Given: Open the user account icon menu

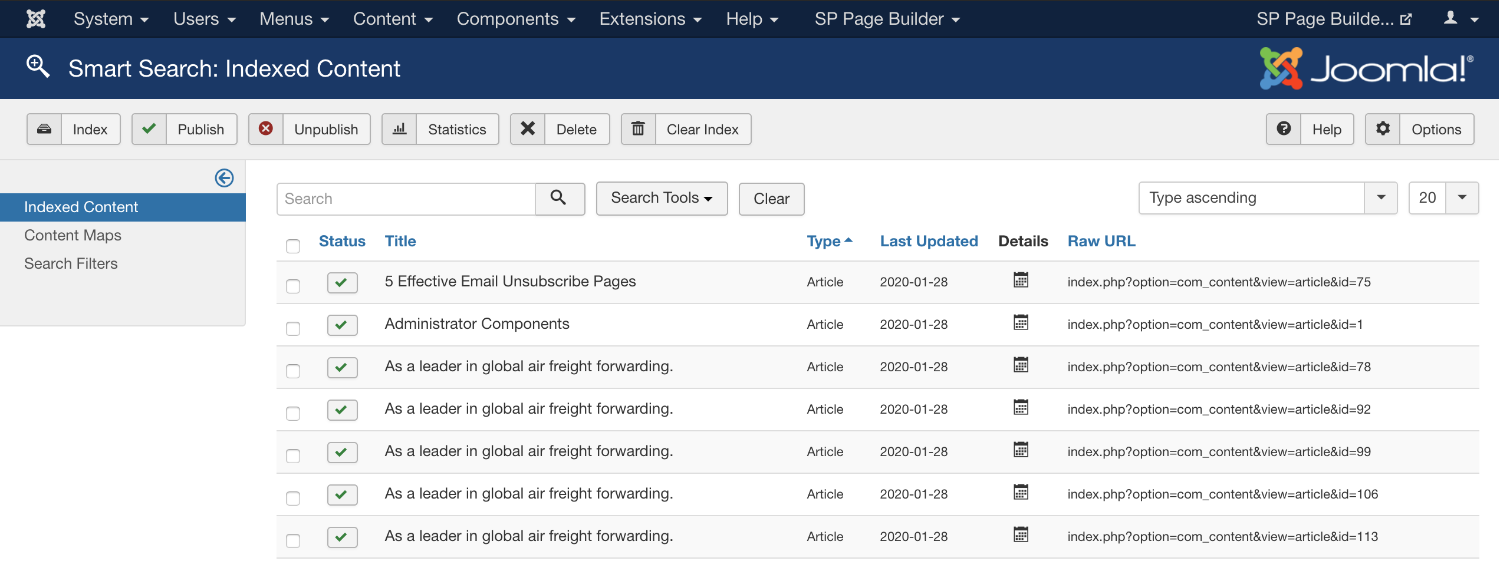Looking at the screenshot, I should [1460, 19].
